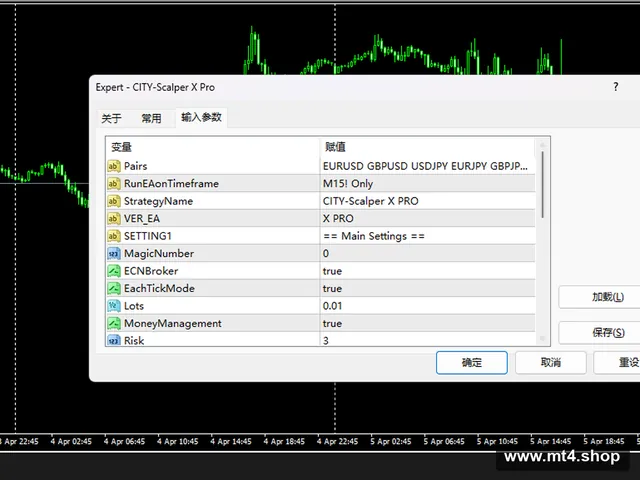Click the 赋值 column header
This screenshot has height=480, width=640.
pos(427,147)
